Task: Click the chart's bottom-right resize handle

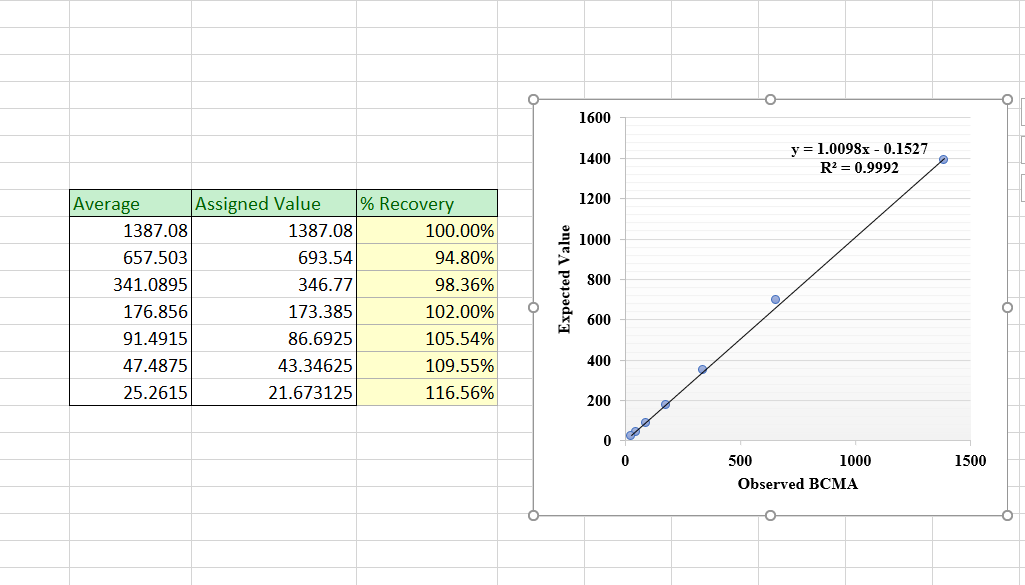Action: pos(1007,516)
